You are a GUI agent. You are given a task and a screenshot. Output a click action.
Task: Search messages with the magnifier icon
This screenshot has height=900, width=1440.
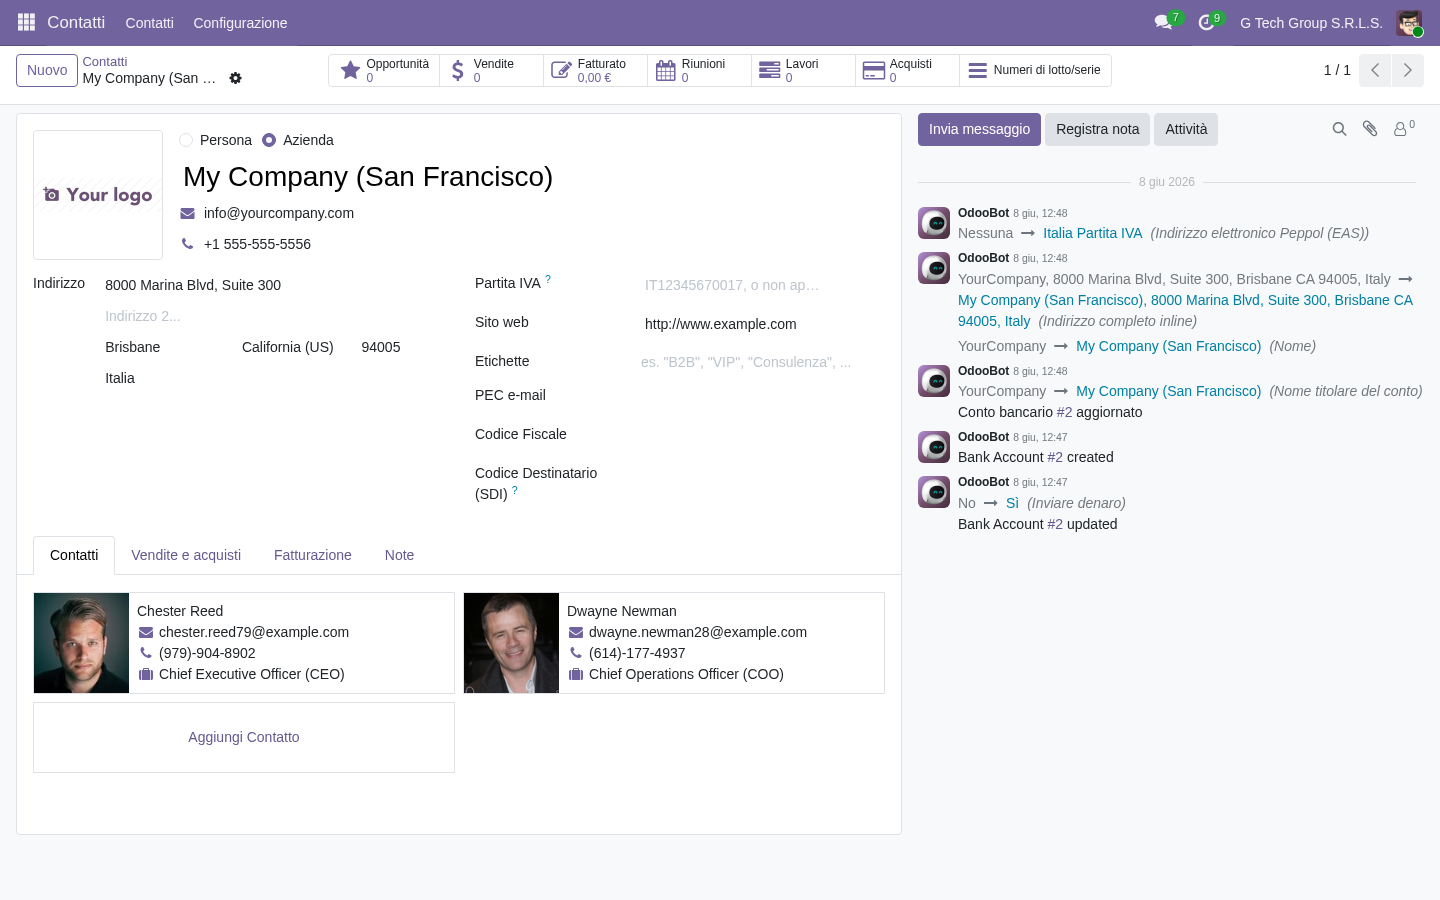(x=1339, y=129)
